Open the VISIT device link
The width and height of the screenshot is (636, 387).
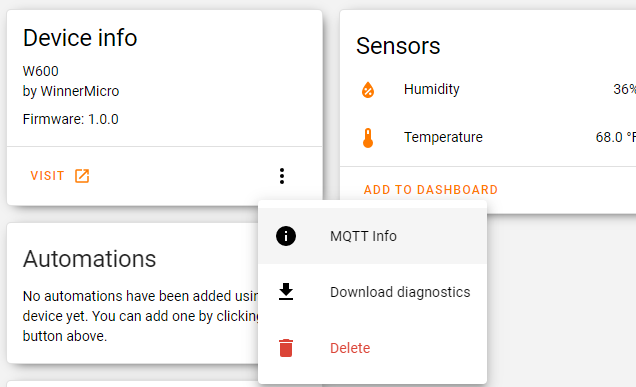click(60, 176)
